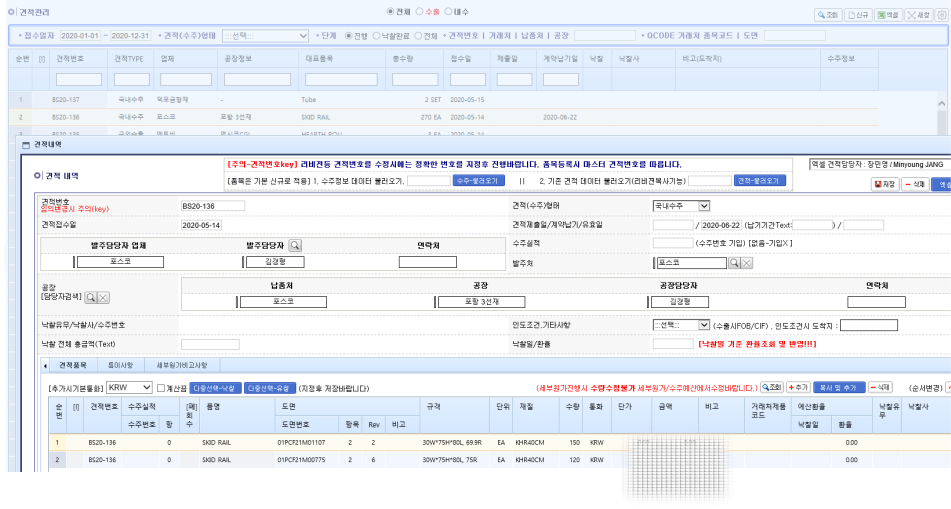951x509 pixels.
Task: Switch to the 특이사항 tab
Action: (x=120, y=365)
